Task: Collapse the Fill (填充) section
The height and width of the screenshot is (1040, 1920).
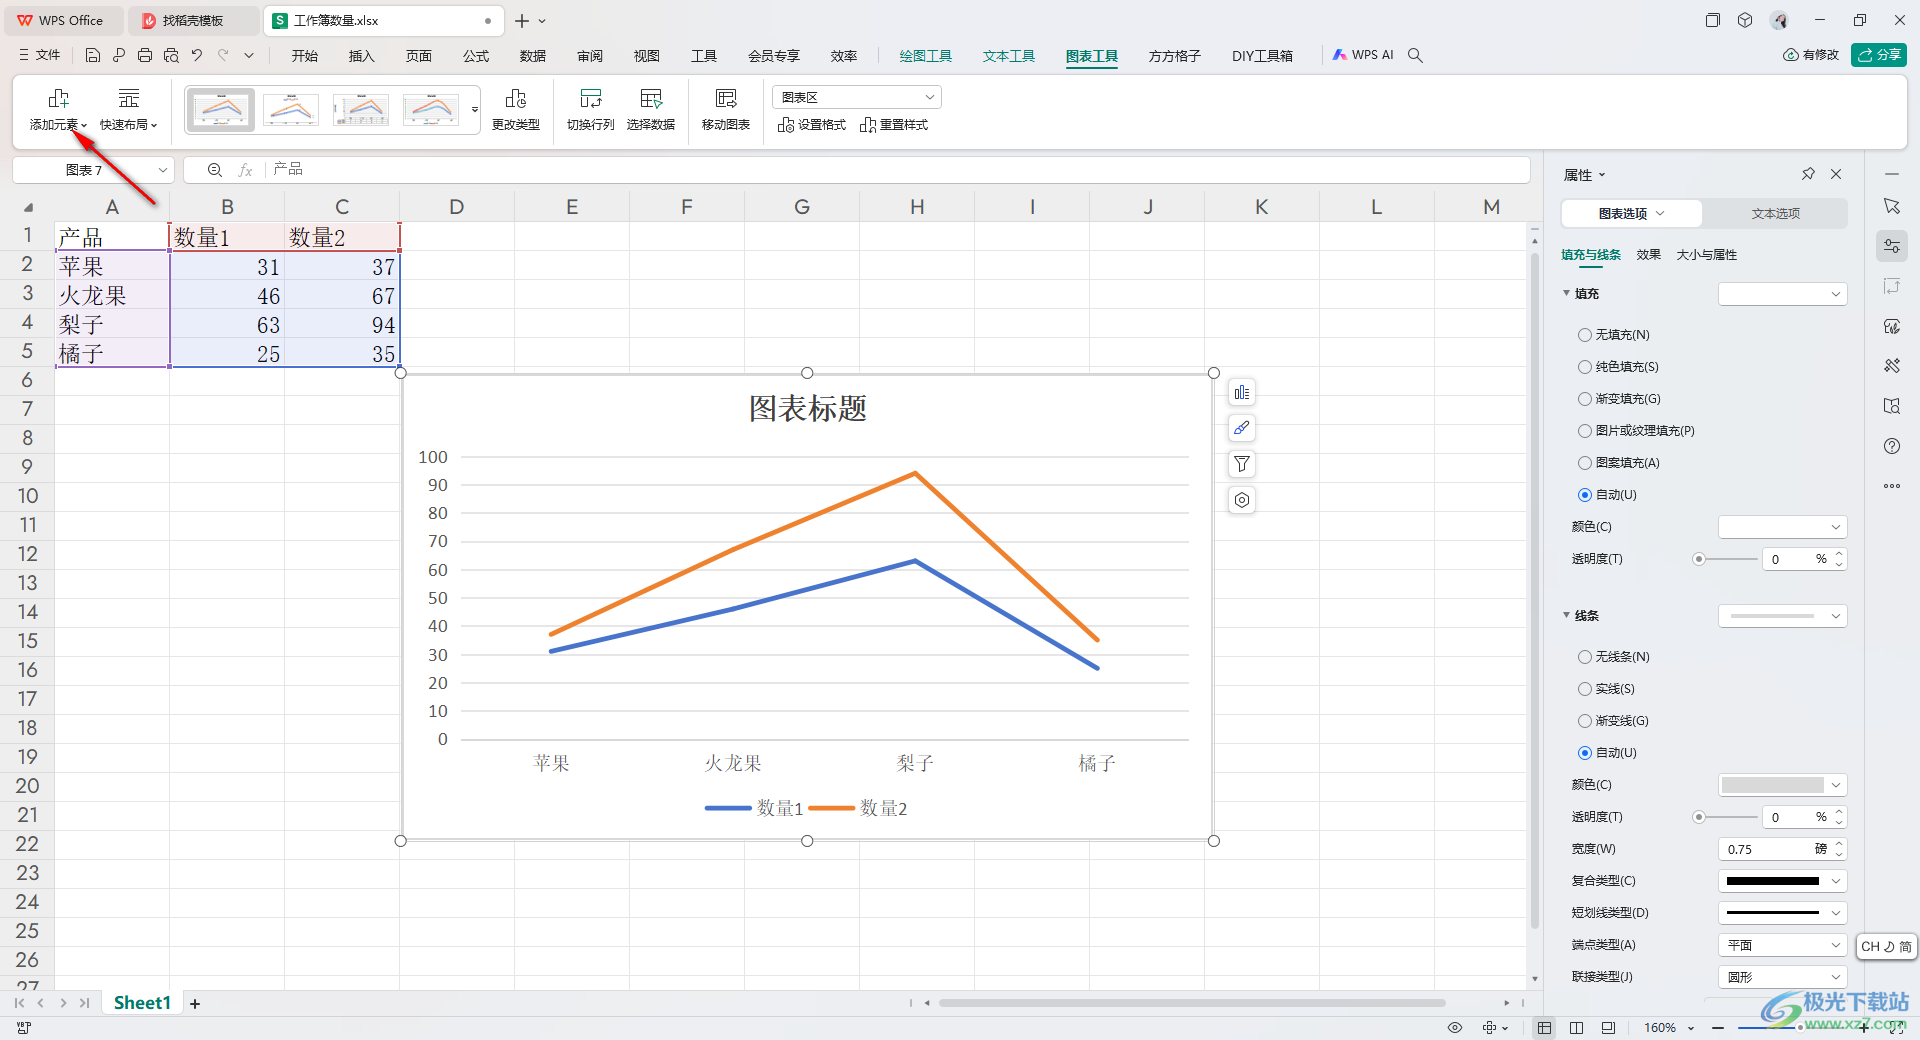Action: tap(1566, 293)
